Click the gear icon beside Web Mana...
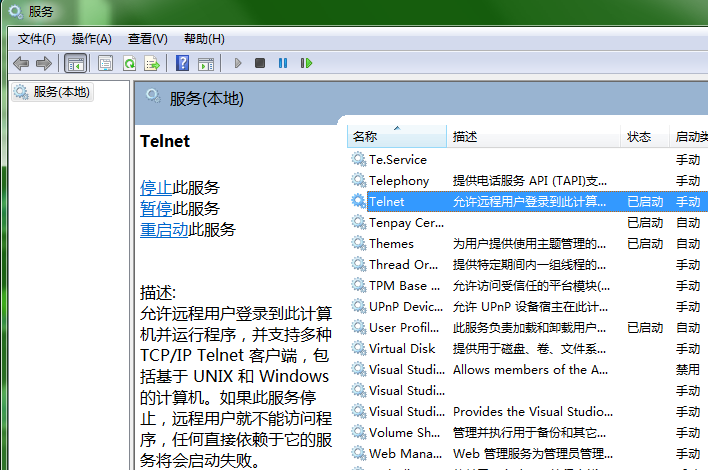Screen dimensions: 708x470 point(359,453)
